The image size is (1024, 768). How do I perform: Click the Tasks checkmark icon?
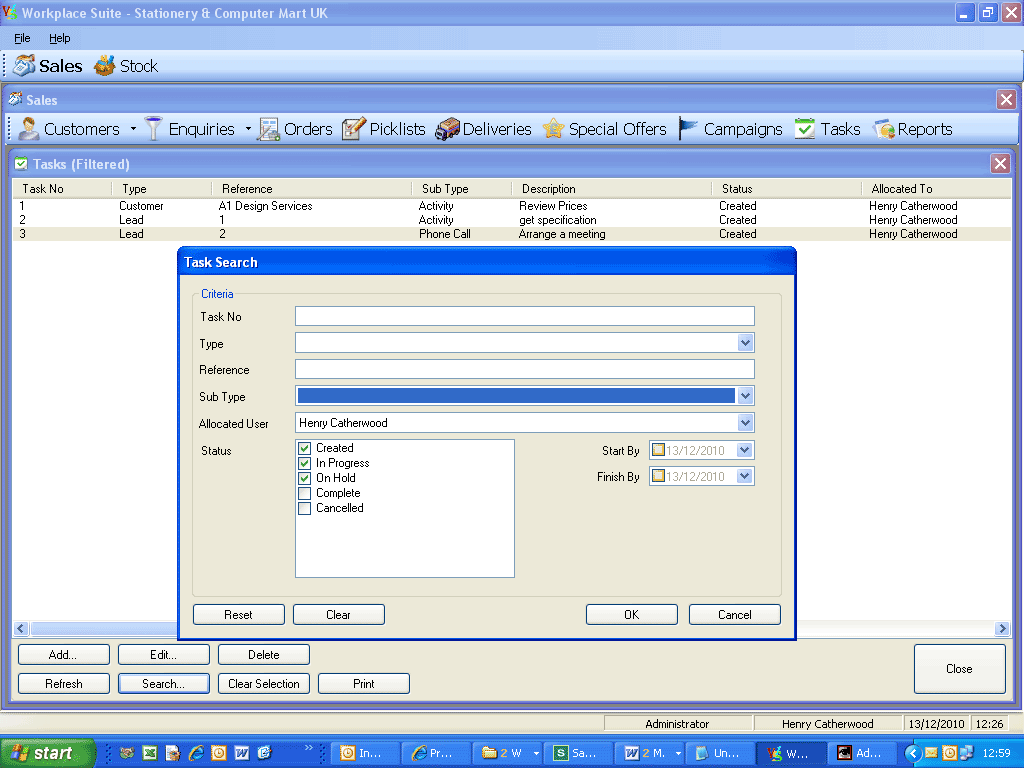click(805, 129)
